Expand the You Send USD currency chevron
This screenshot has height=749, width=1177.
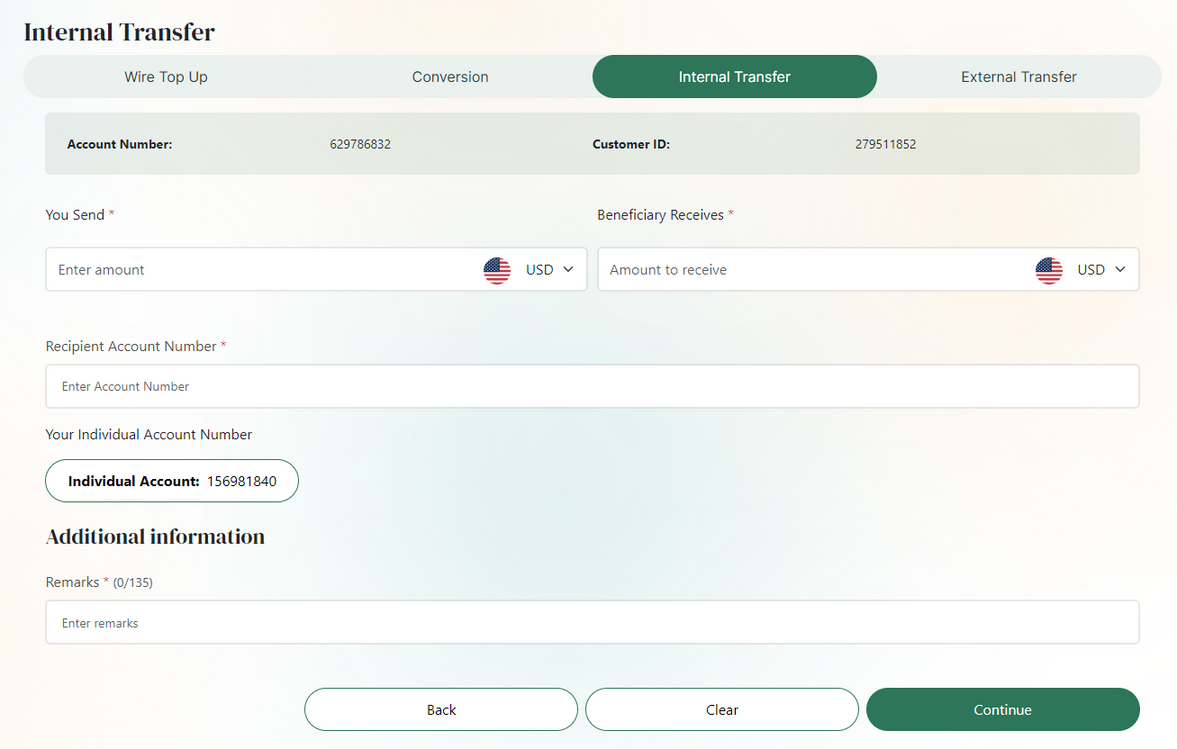[x=568, y=270]
